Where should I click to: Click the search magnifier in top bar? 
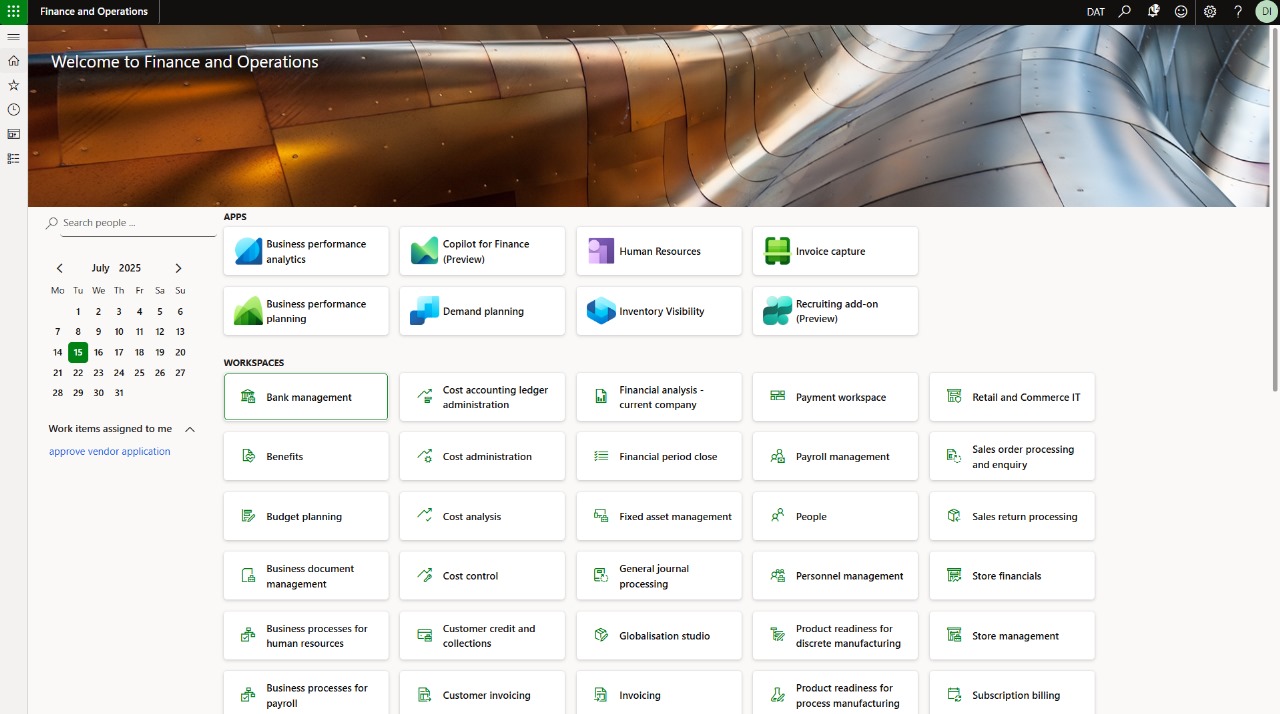(1125, 12)
